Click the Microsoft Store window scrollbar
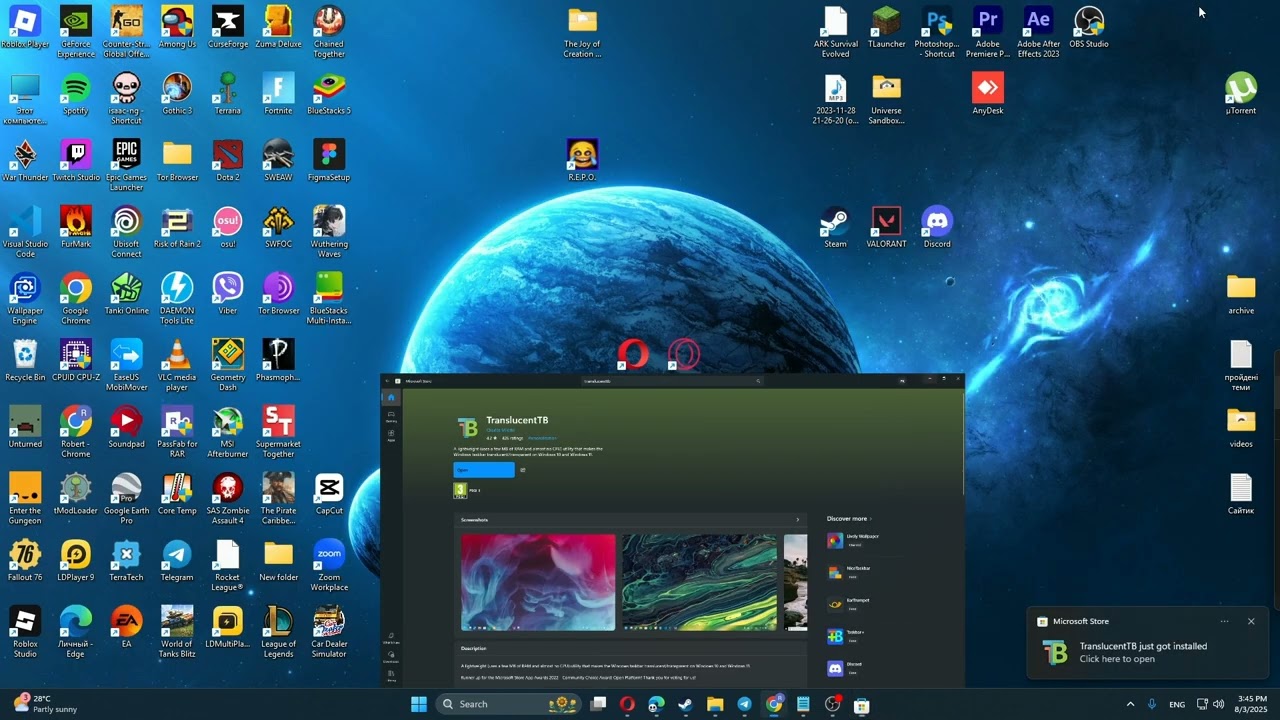 pyautogui.click(x=963, y=442)
